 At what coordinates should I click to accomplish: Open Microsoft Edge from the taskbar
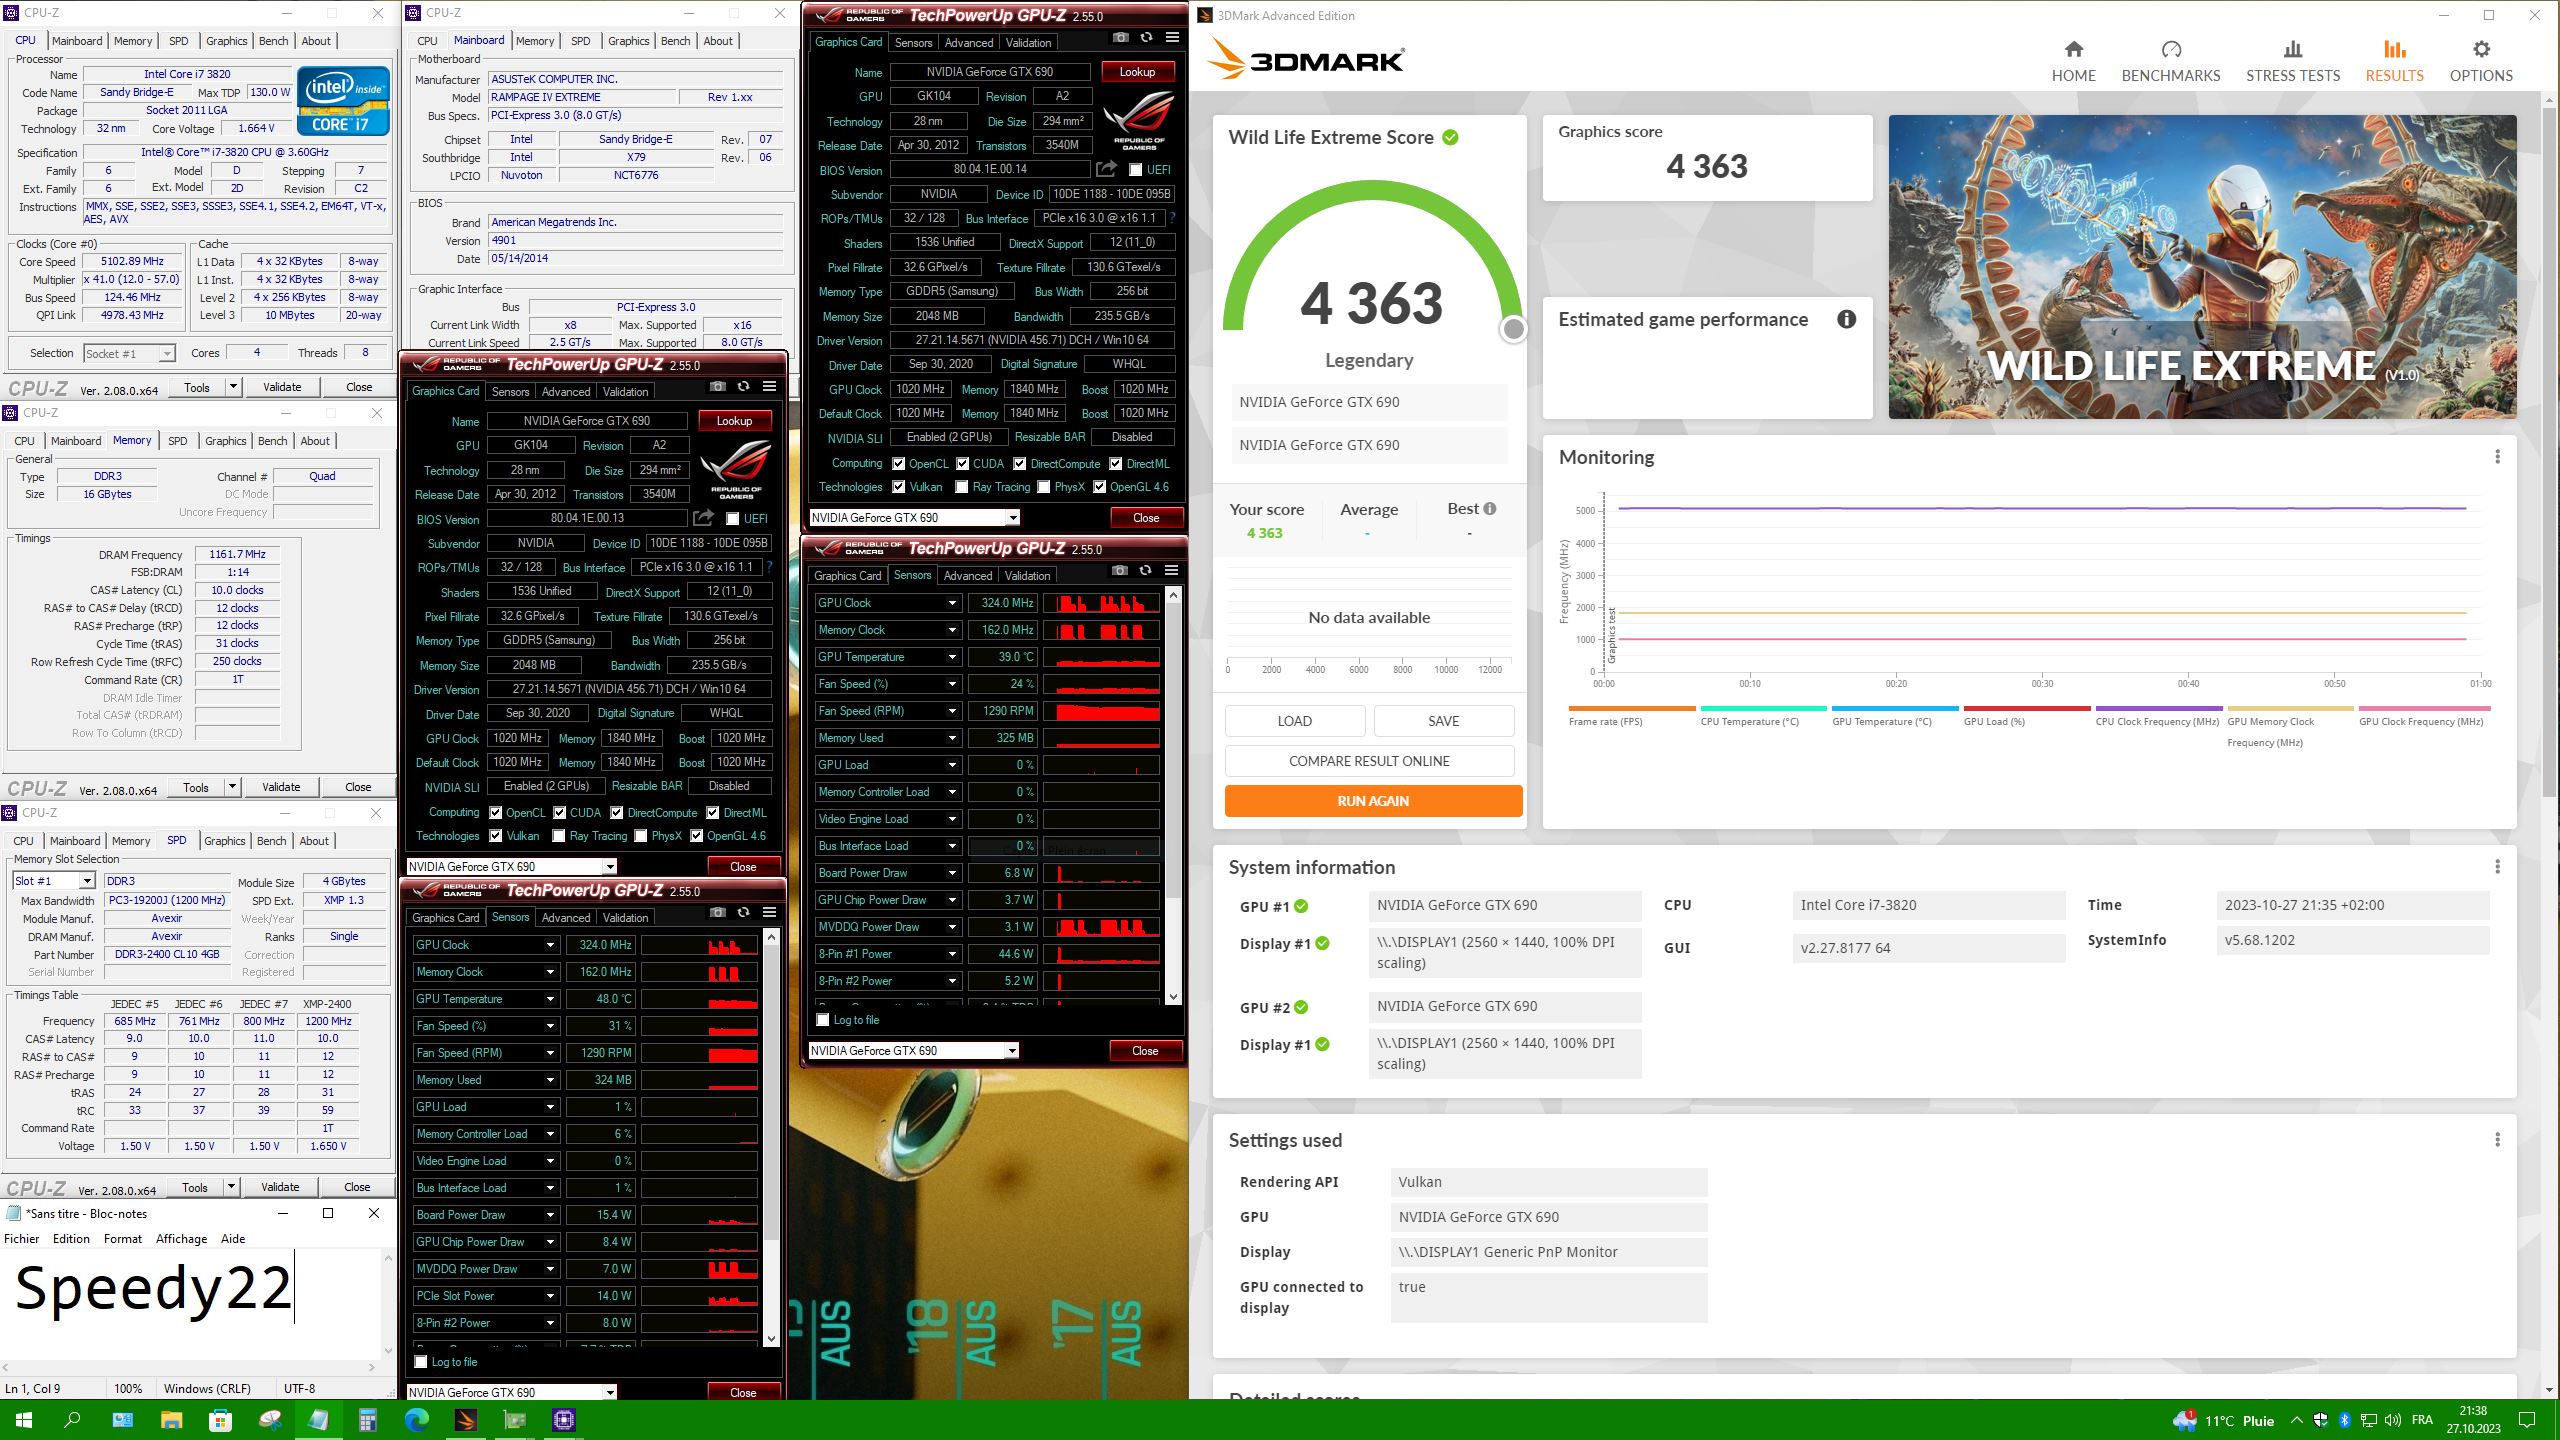(x=416, y=1420)
